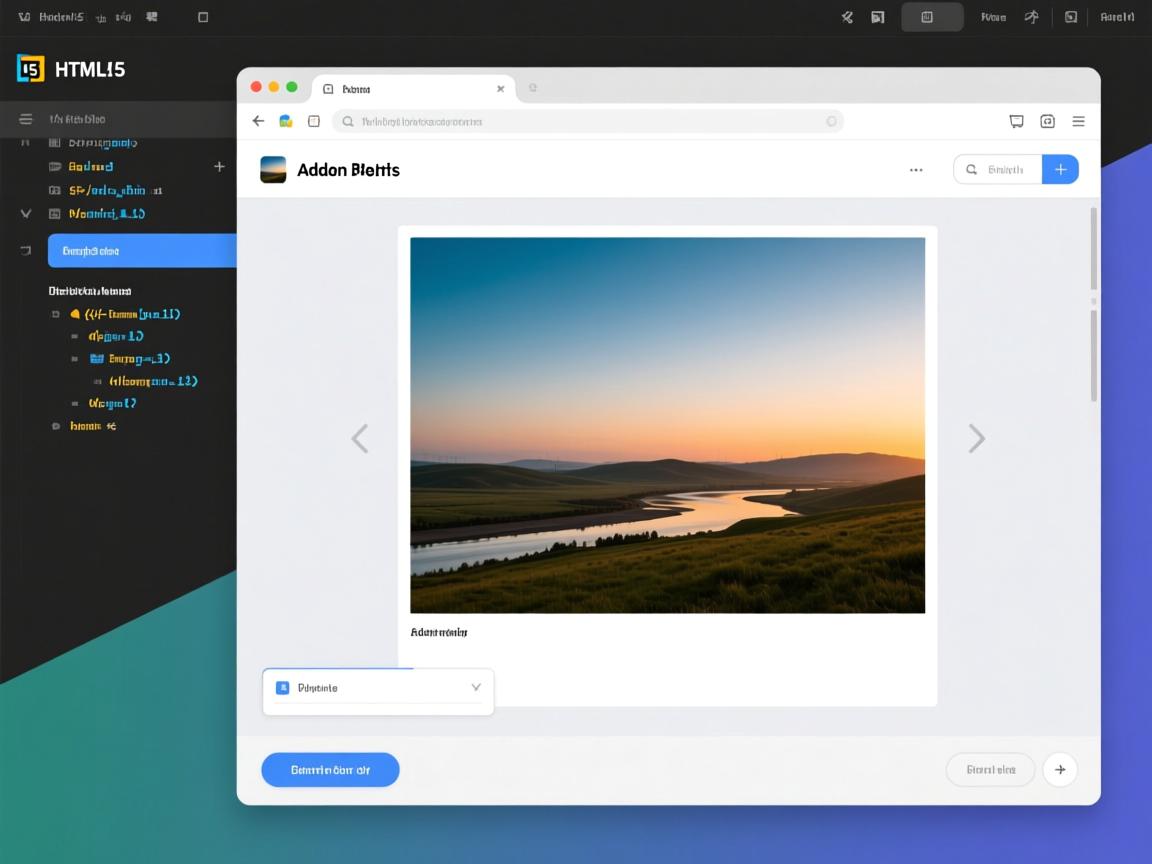Viewport: 1152px width, 864px height.
Task: Click the round plus button at bottom right
Action: 1060,770
